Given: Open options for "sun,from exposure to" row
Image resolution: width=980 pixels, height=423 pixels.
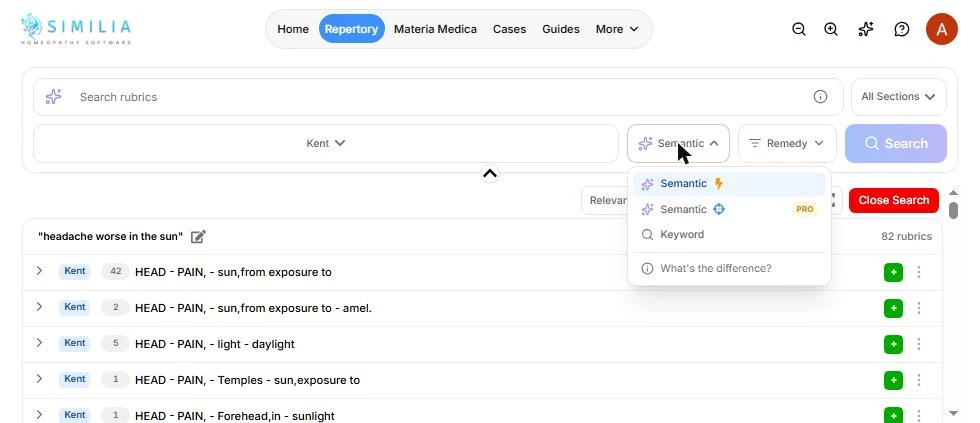Looking at the screenshot, I should click(x=919, y=272).
